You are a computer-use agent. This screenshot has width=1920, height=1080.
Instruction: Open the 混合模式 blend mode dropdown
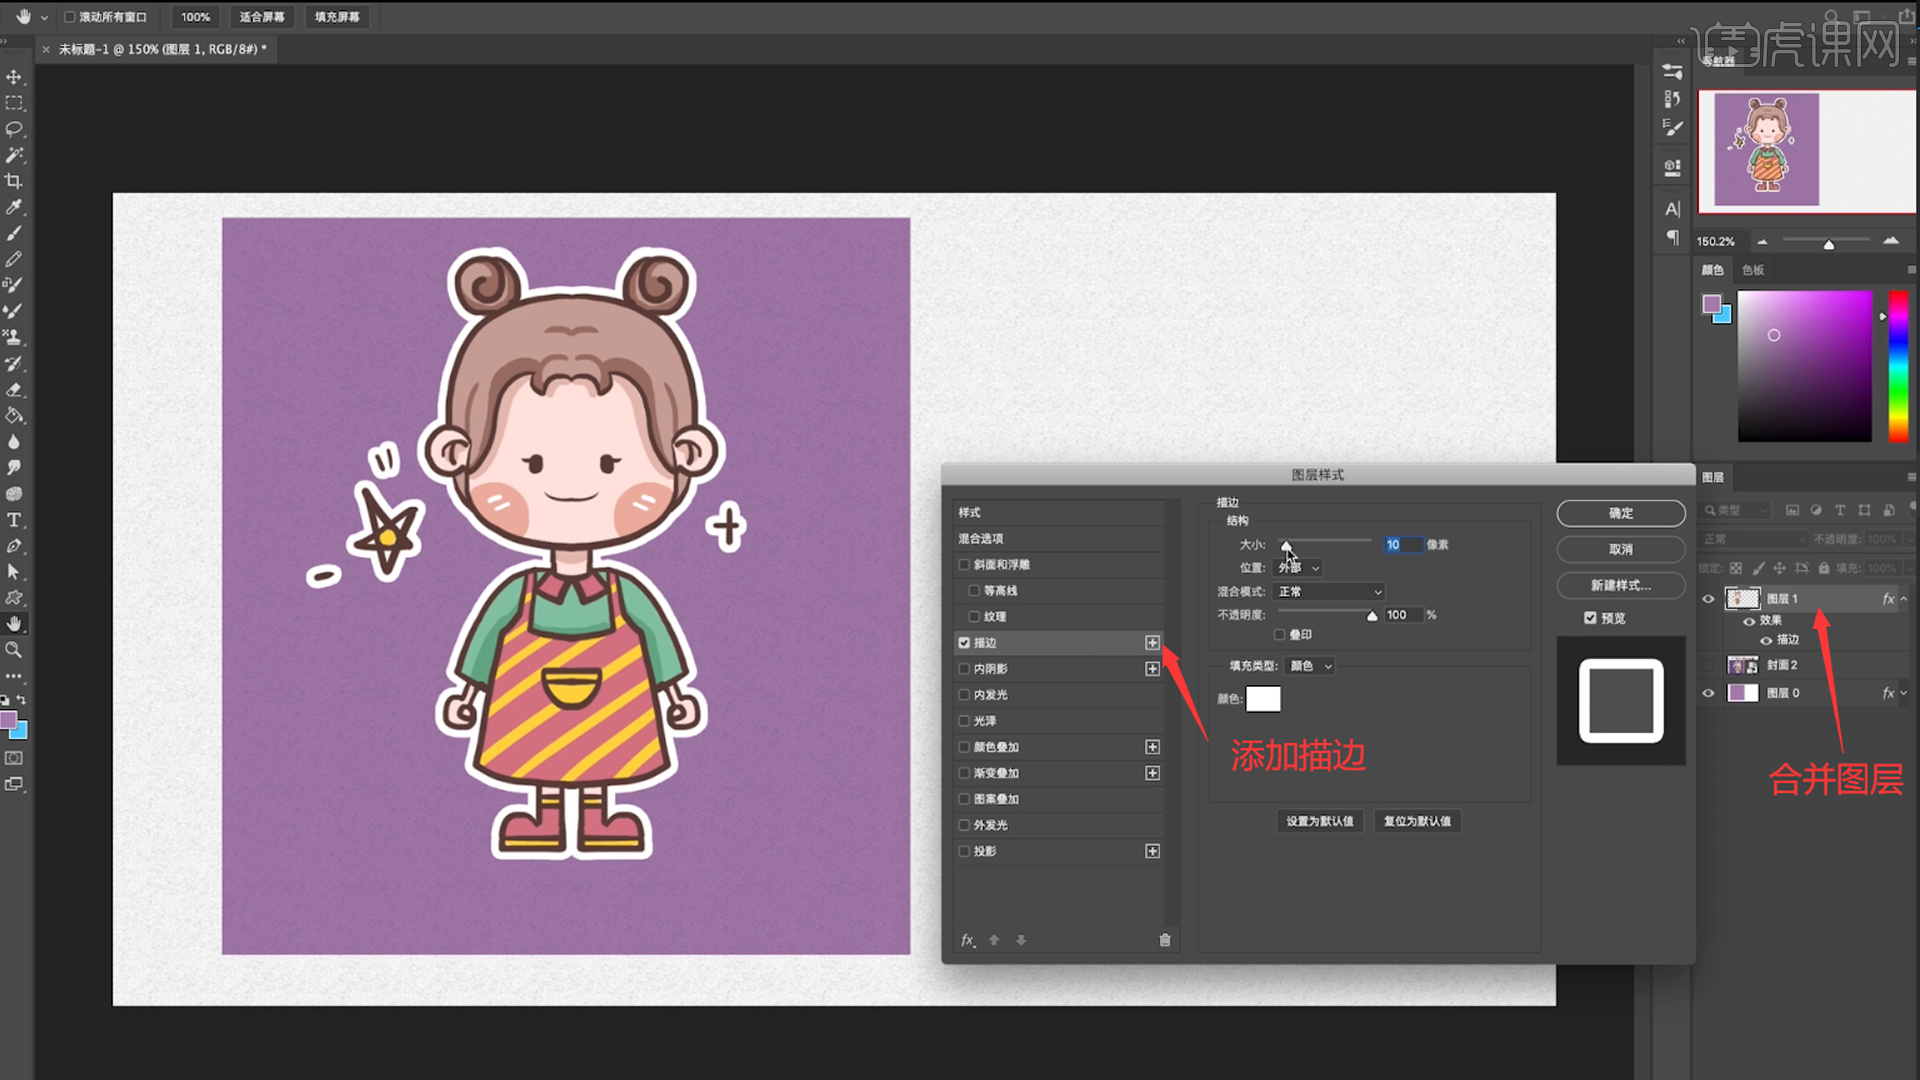(1330, 592)
